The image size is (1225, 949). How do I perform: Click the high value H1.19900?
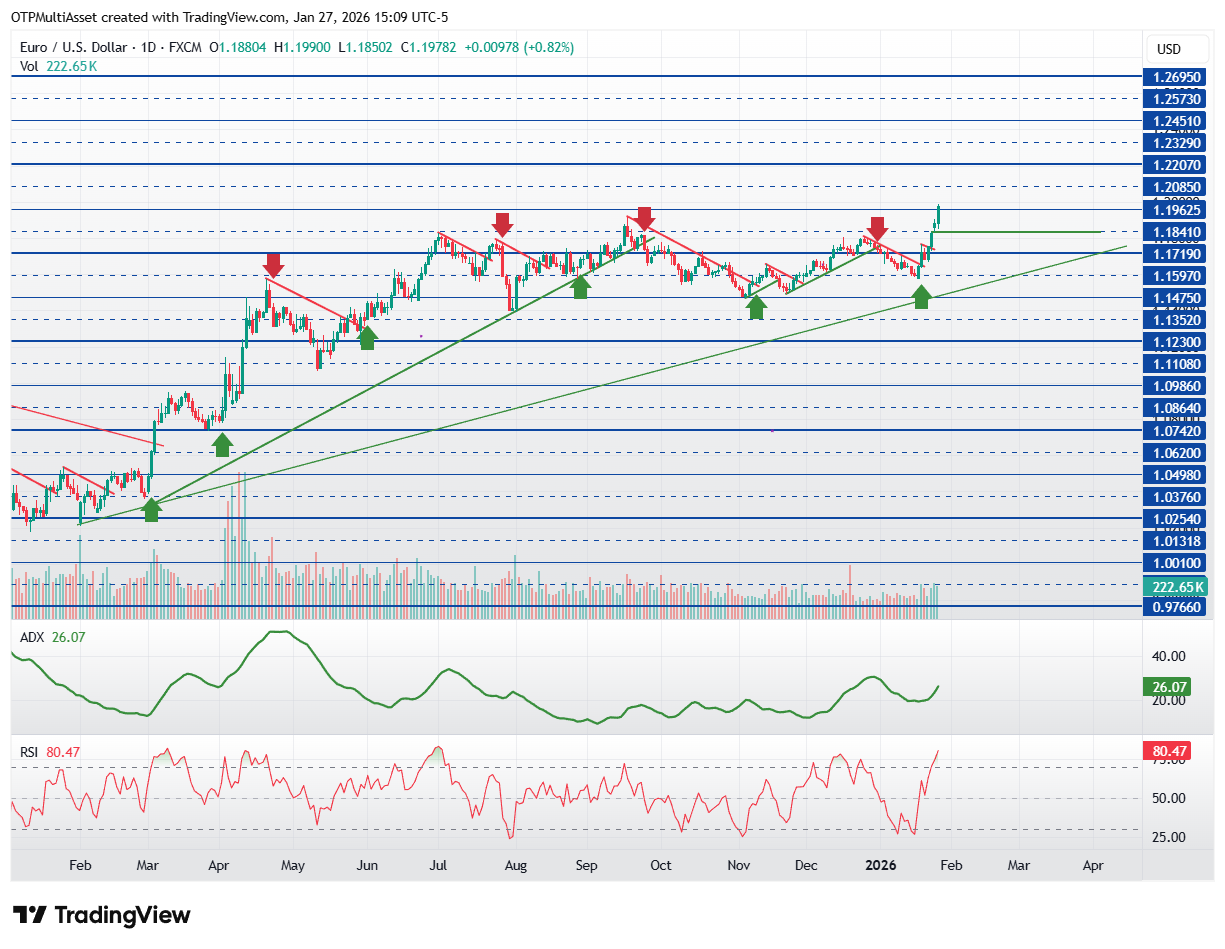tap(304, 47)
